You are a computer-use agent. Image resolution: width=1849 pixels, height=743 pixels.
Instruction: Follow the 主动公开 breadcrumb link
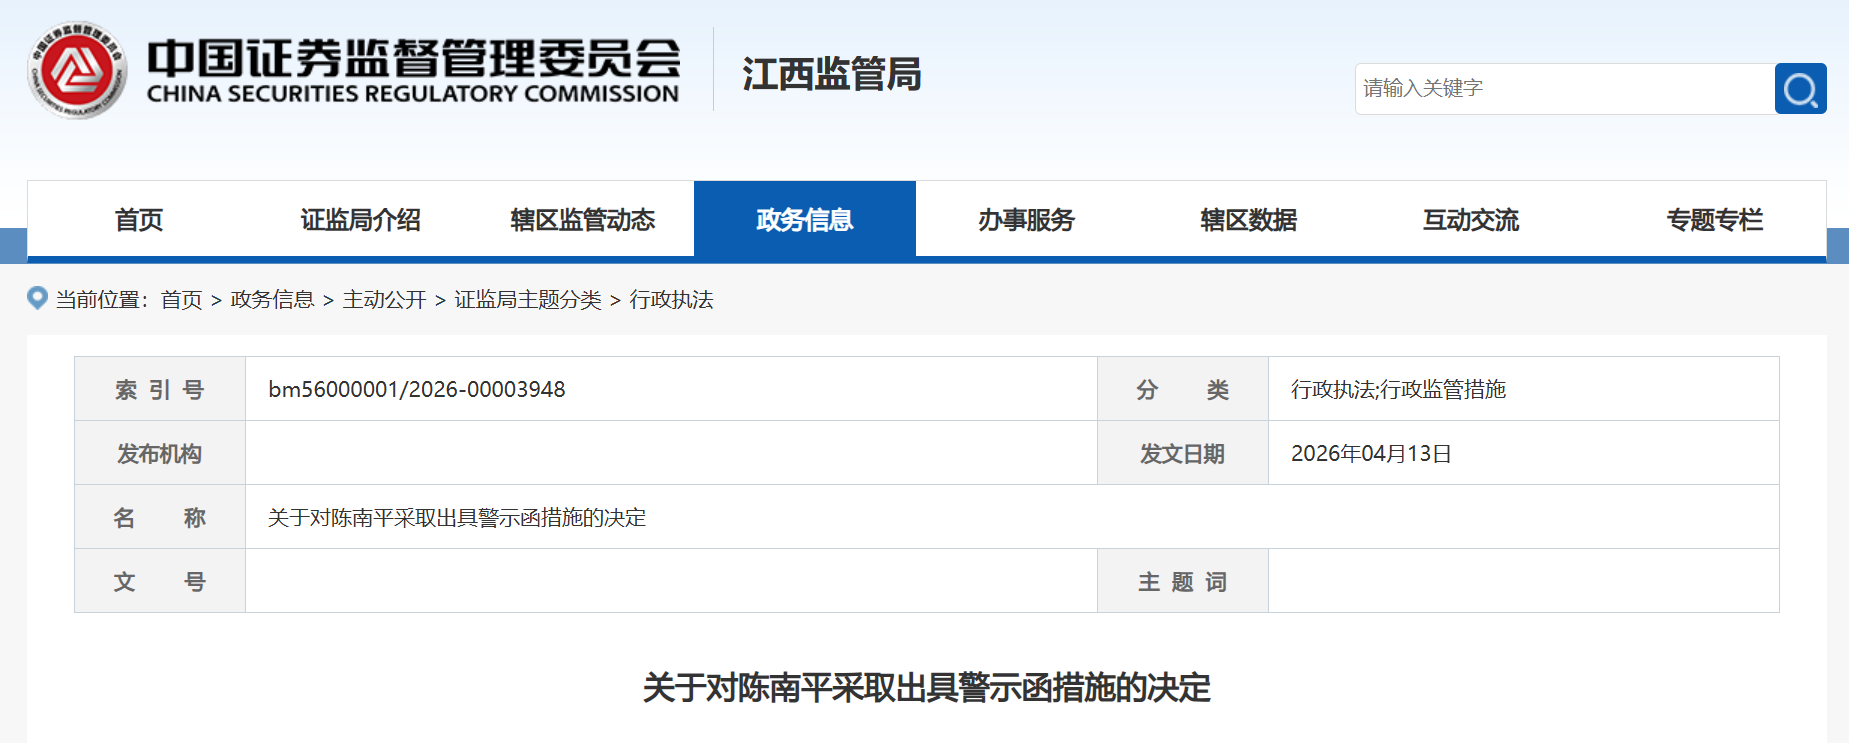click(x=384, y=300)
